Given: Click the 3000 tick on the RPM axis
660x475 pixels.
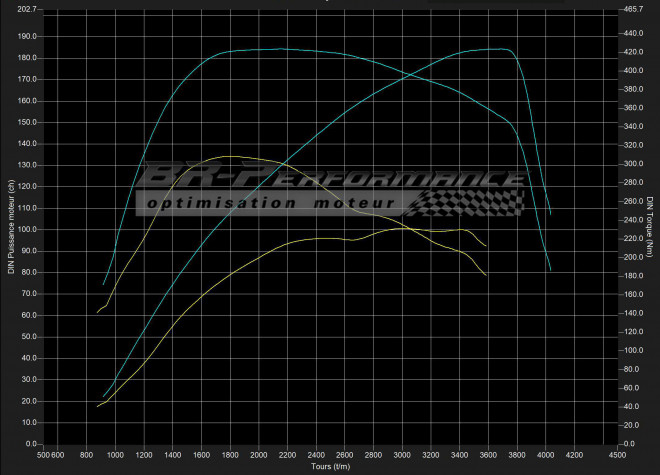Looking at the screenshot, I should click(402, 455).
